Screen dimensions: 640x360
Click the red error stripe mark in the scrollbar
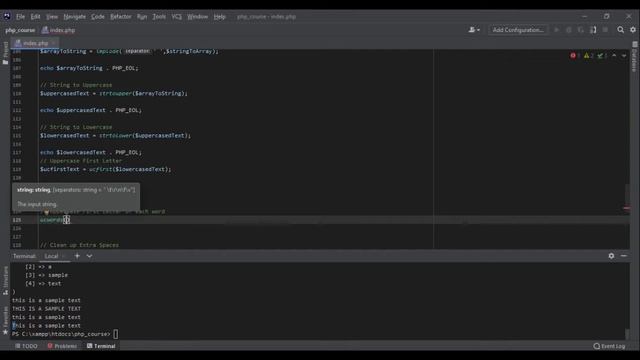(627, 208)
